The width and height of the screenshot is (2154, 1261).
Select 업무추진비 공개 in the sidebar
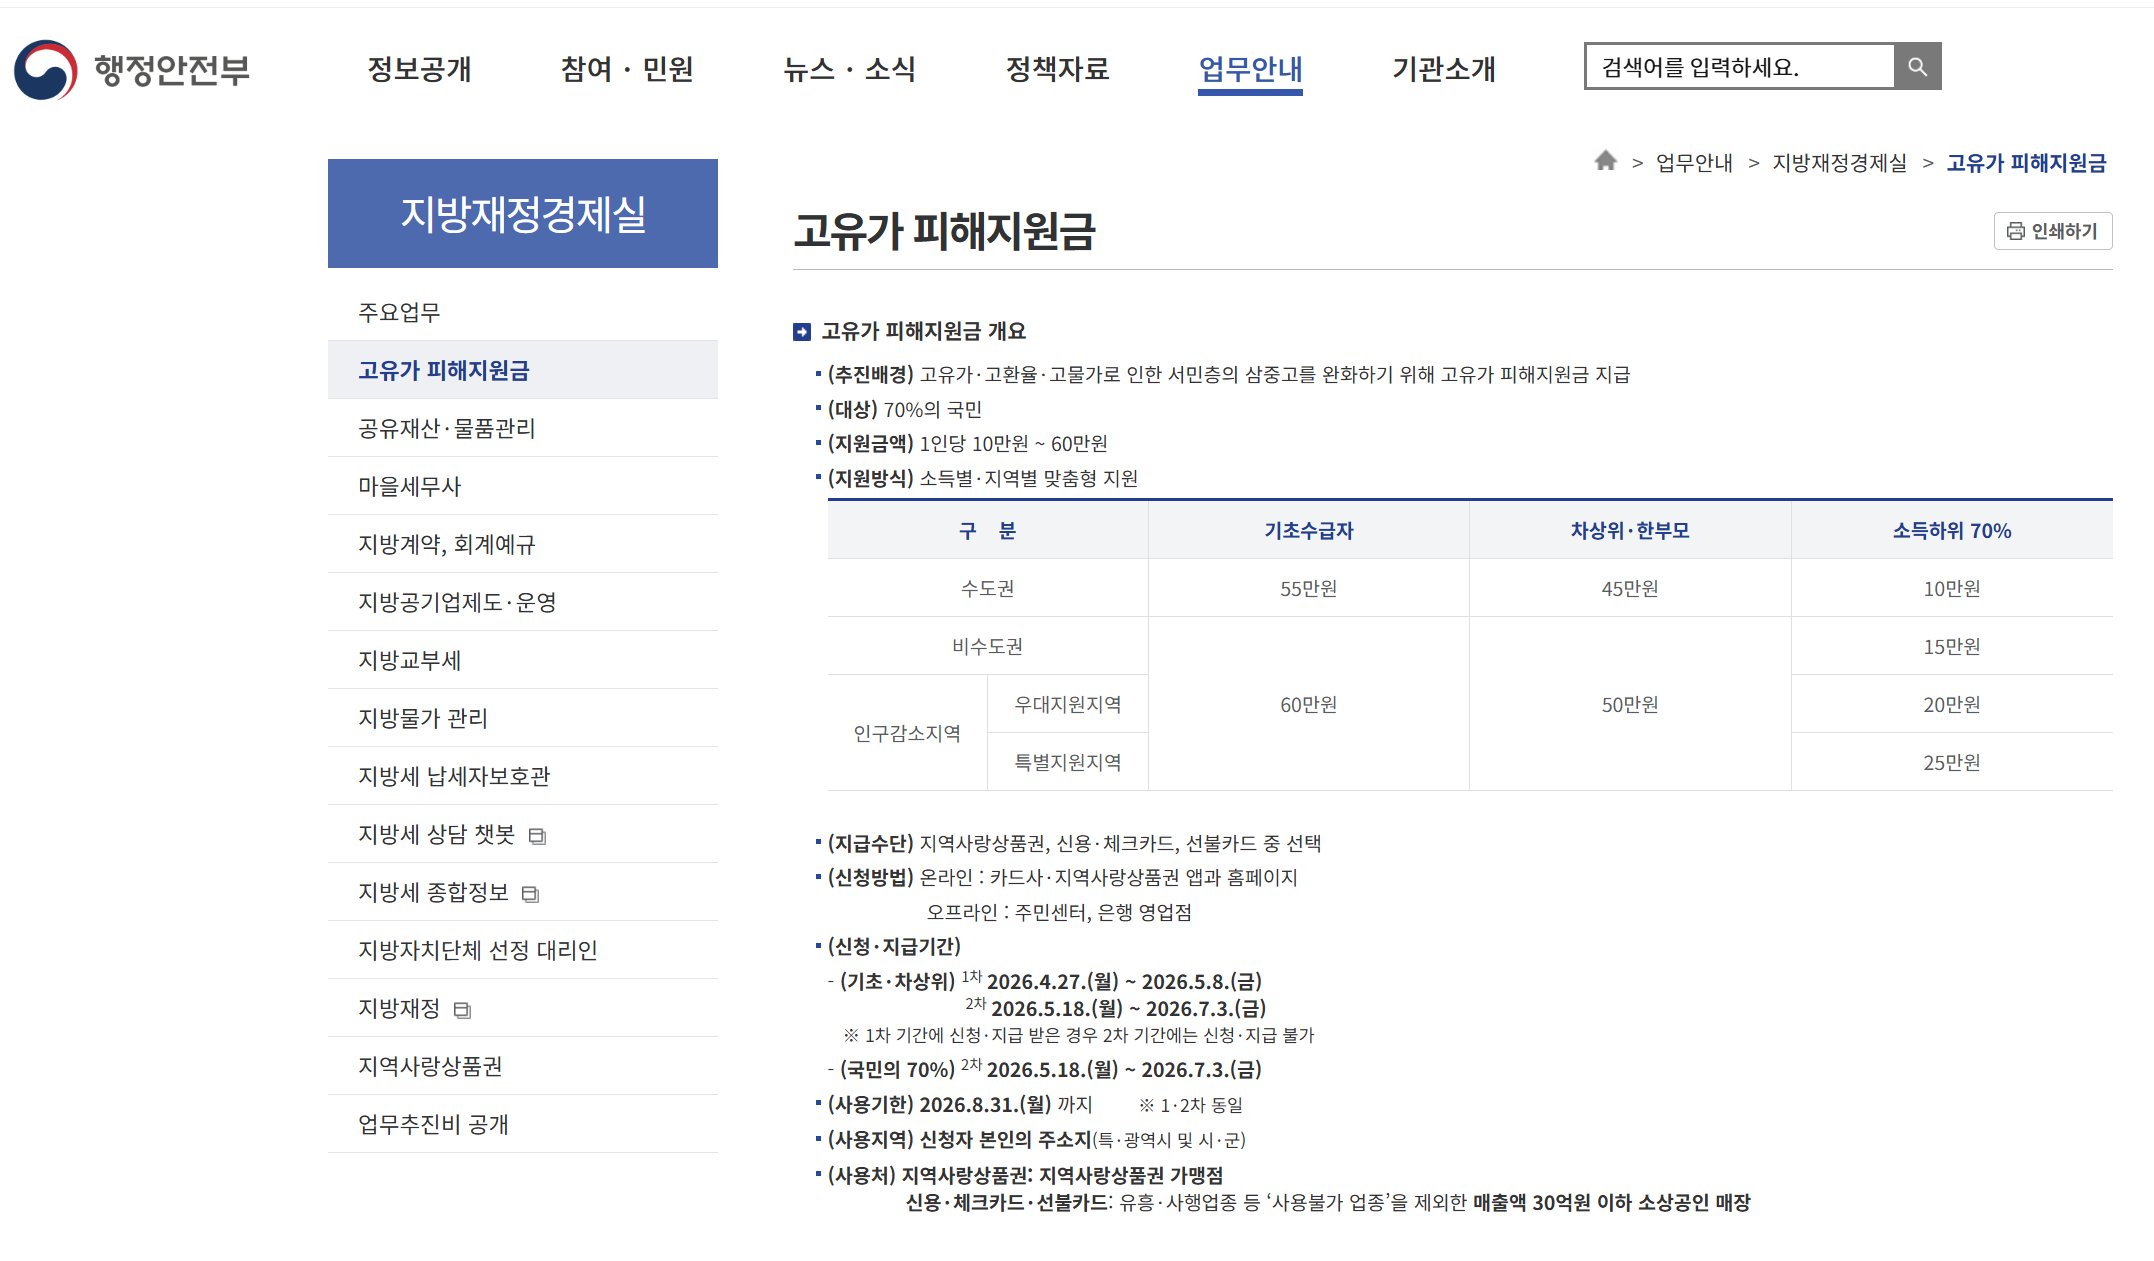pyautogui.click(x=433, y=1124)
